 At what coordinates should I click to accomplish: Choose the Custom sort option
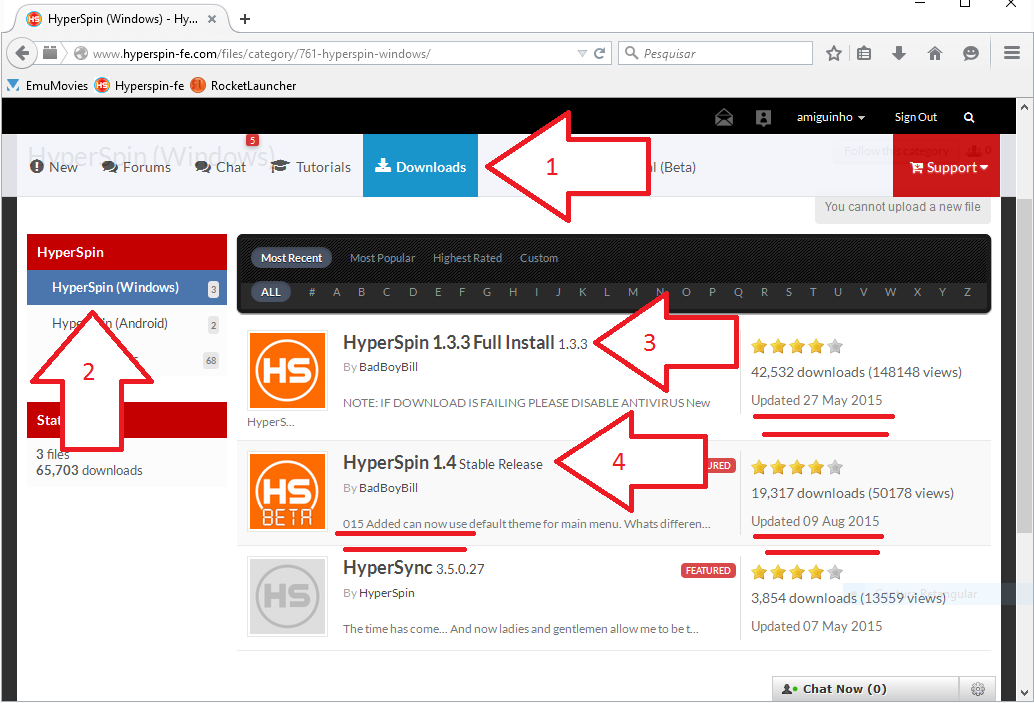pyautogui.click(x=539, y=259)
